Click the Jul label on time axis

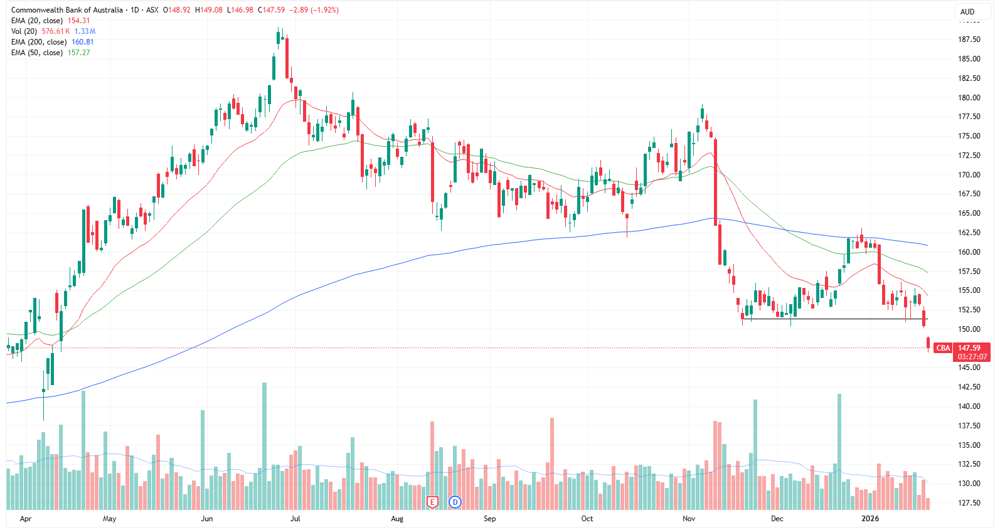coord(295,519)
